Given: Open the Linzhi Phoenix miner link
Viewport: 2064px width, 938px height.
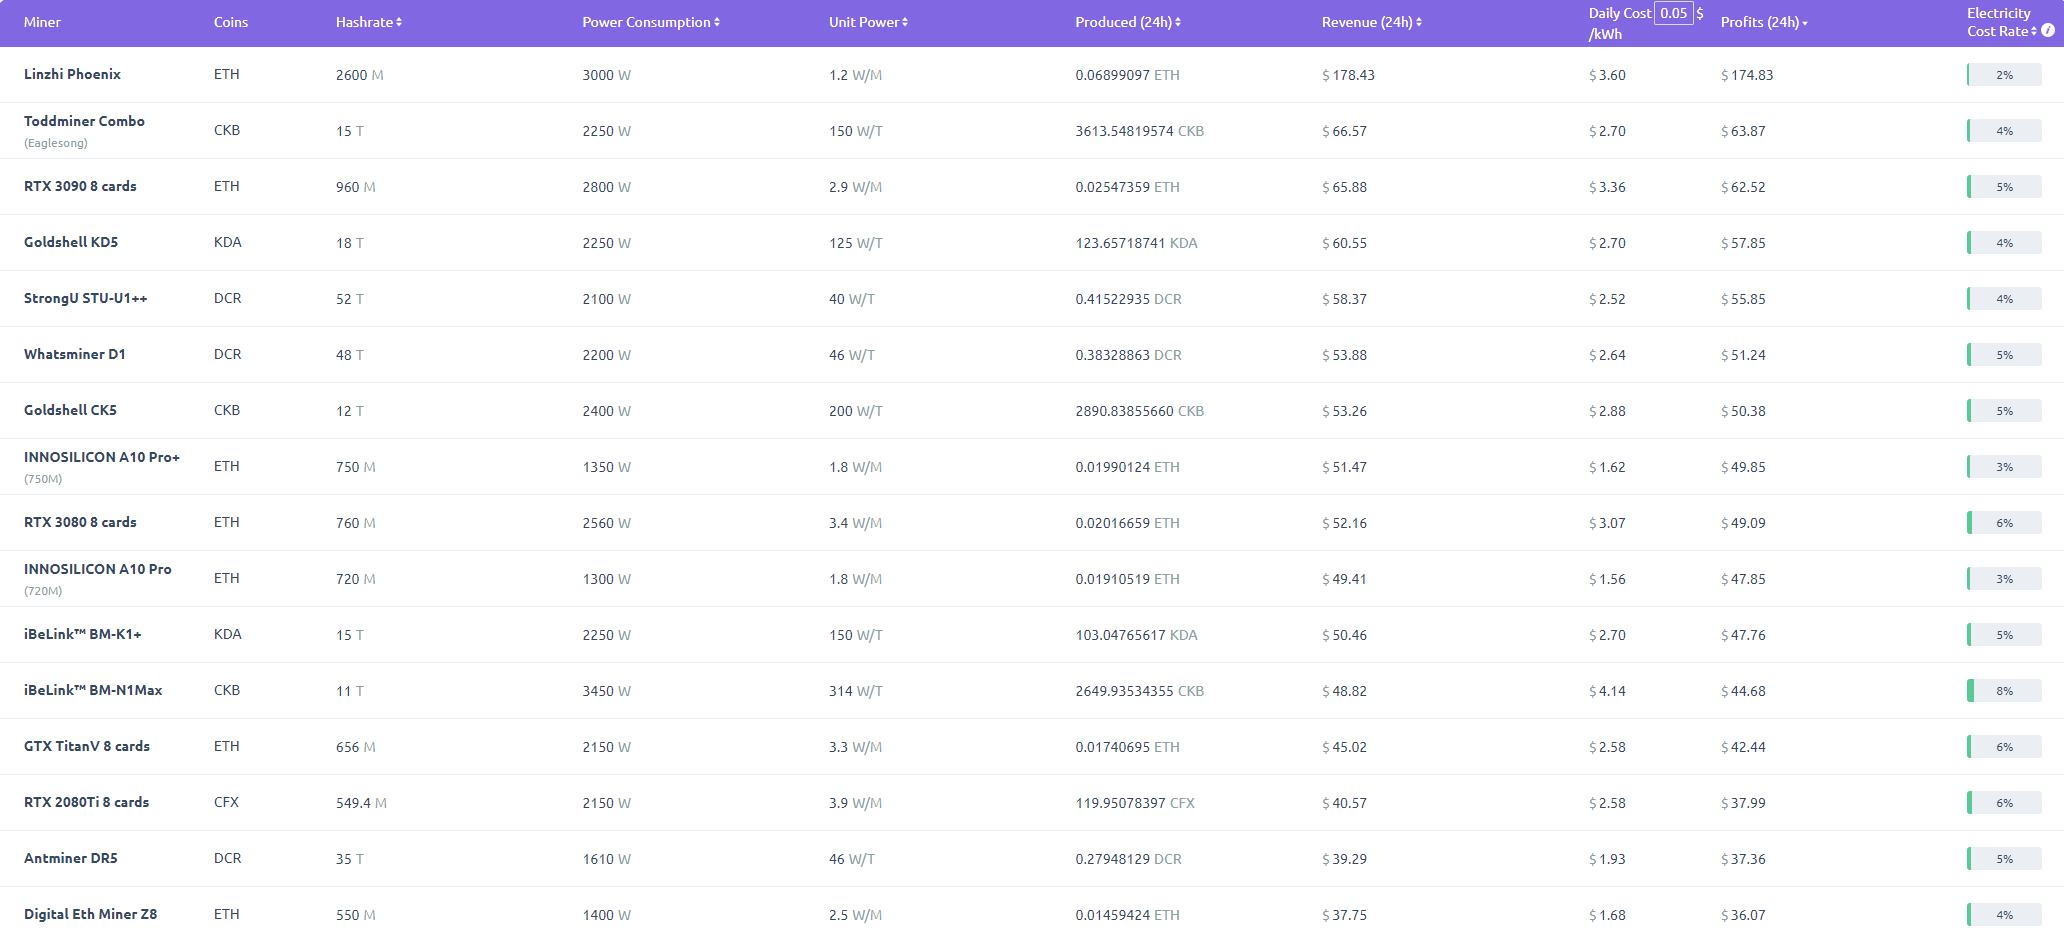Looking at the screenshot, I should 72,74.
